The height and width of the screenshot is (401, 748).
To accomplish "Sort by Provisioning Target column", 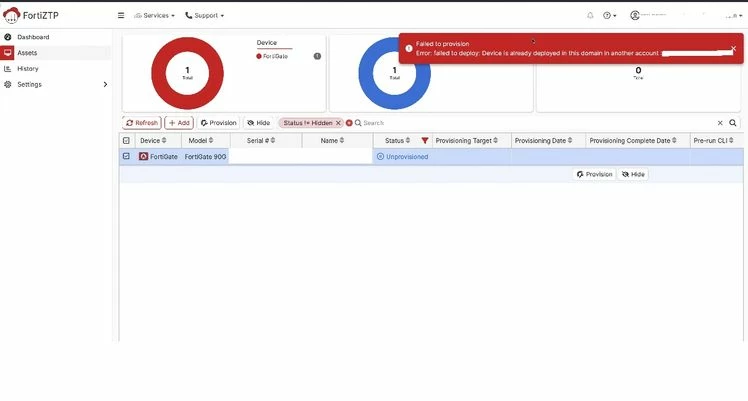I will [x=467, y=140].
